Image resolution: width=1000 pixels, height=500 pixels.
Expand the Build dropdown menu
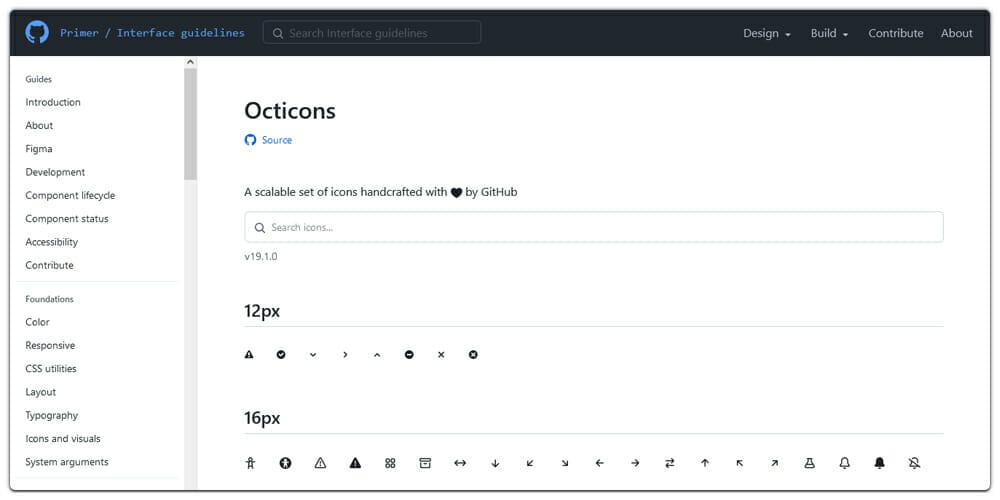pos(829,33)
